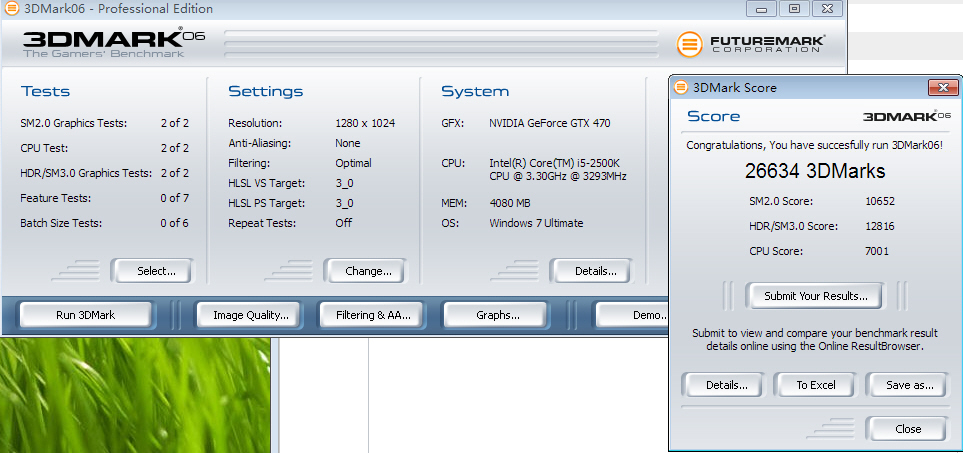Click the SM2.0 Graphics Tests label
This screenshot has height=453, width=963.
(74, 123)
